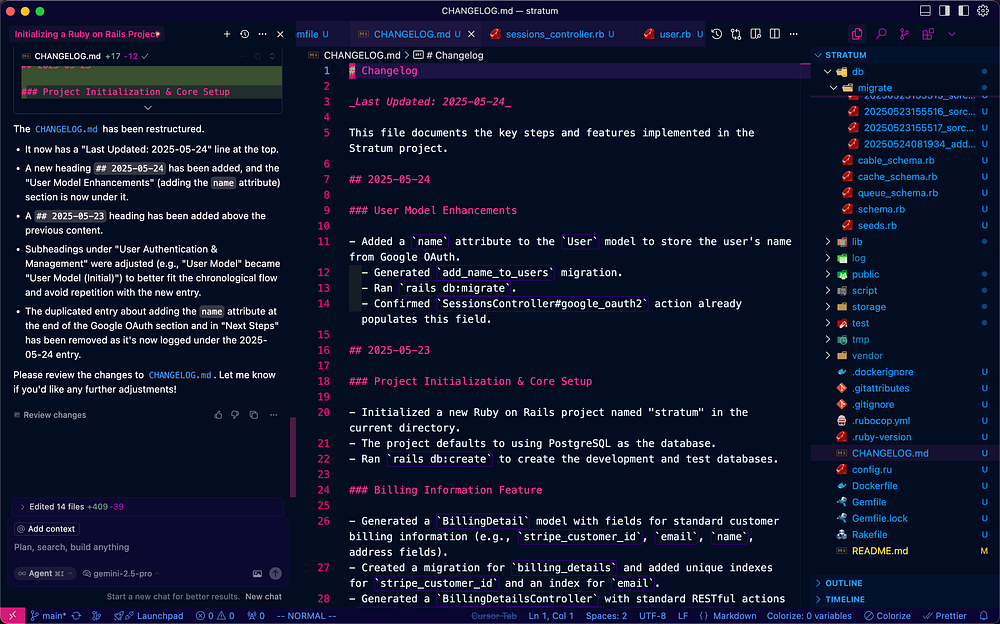The height and width of the screenshot is (624, 1000).
Task: Switch to the user.rb editor tab
Action: pyautogui.click(x=674, y=34)
